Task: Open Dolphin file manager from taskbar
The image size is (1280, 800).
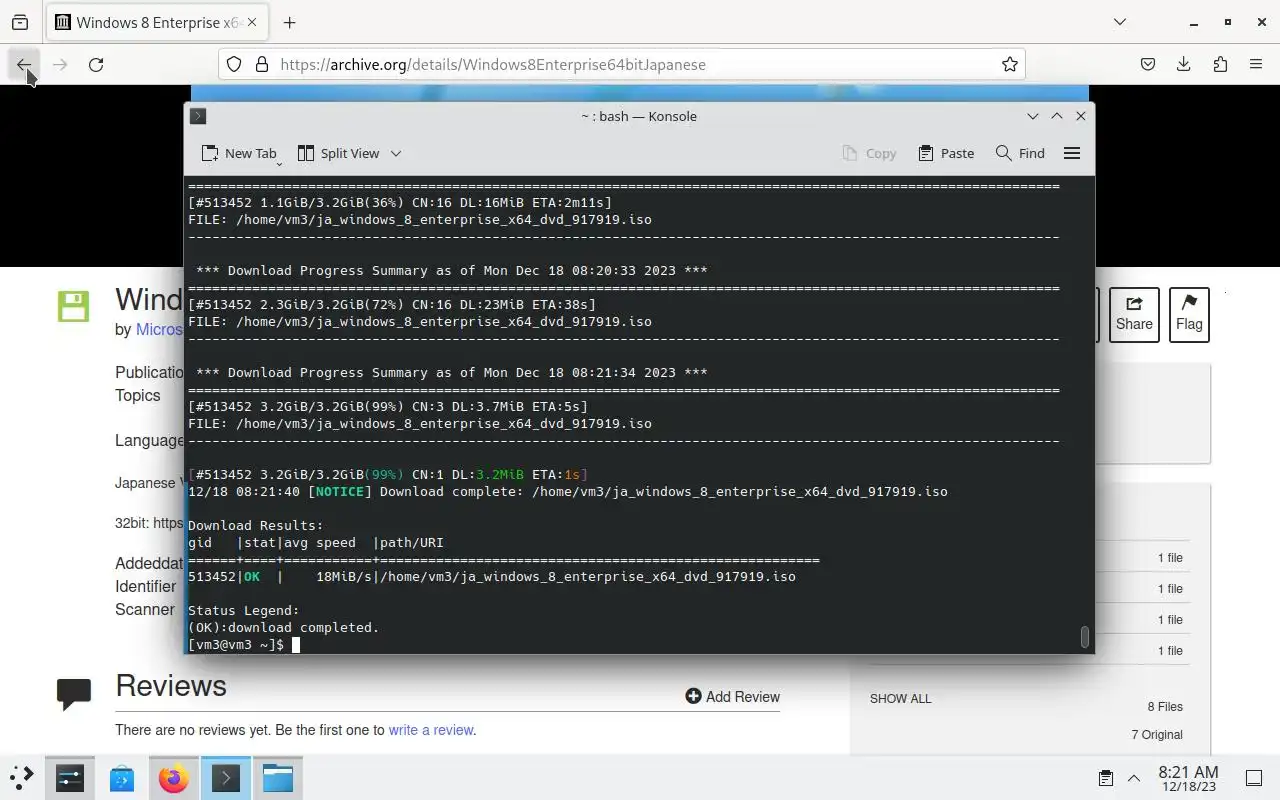Action: pos(278,777)
